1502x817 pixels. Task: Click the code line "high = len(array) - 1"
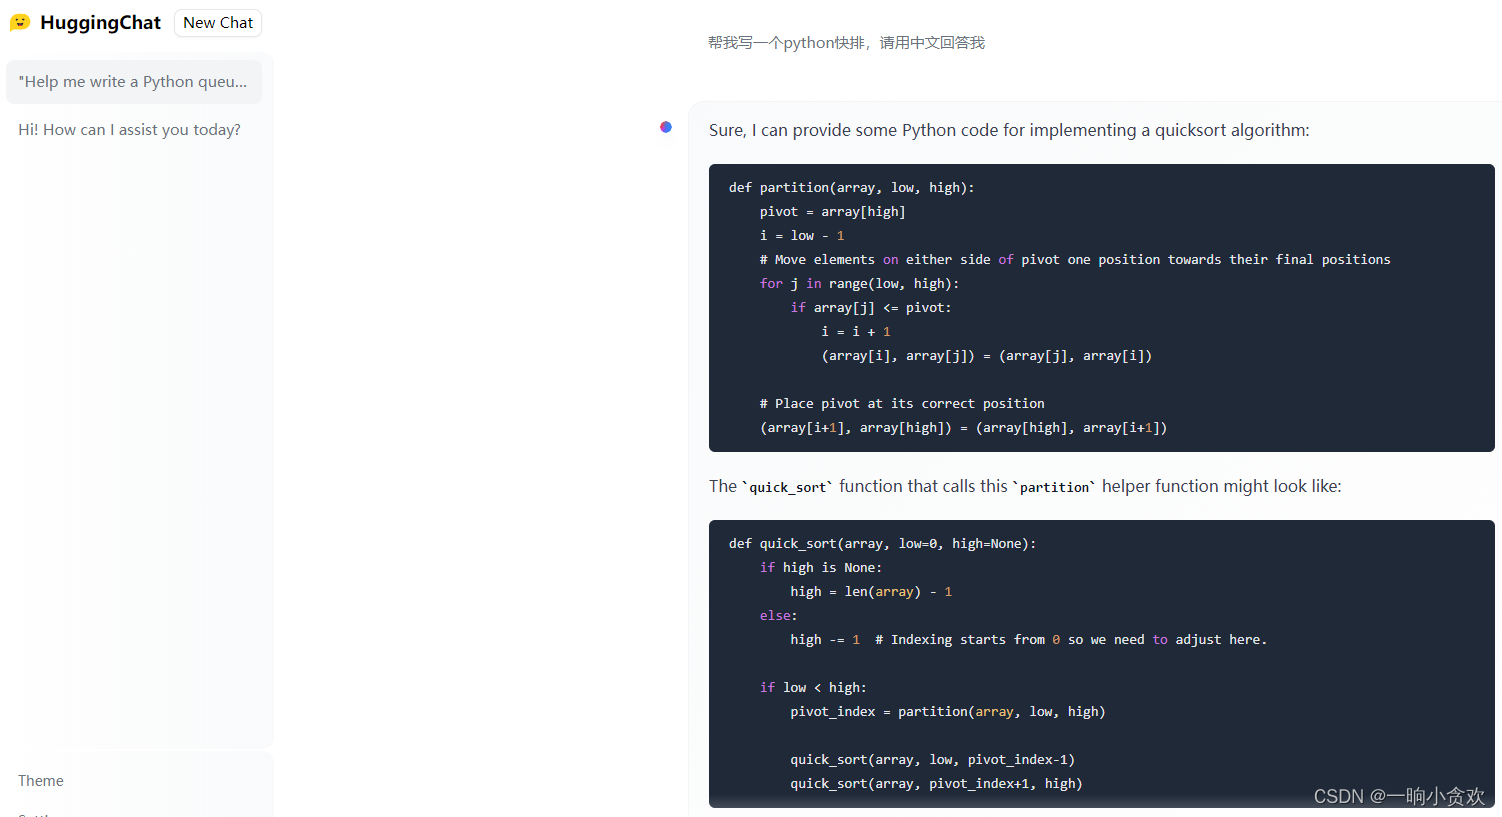pos(871,591)
